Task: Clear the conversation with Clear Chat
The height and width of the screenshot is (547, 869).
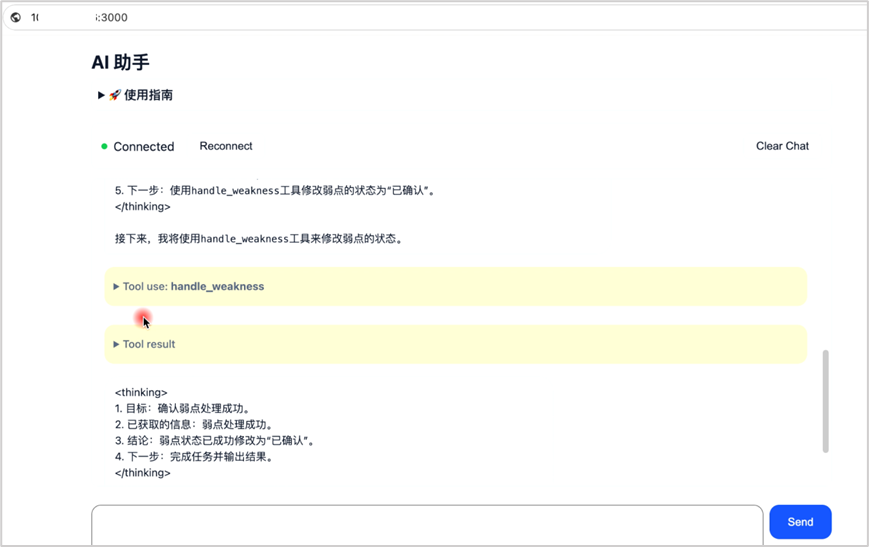Action: (x=782, y=146)
